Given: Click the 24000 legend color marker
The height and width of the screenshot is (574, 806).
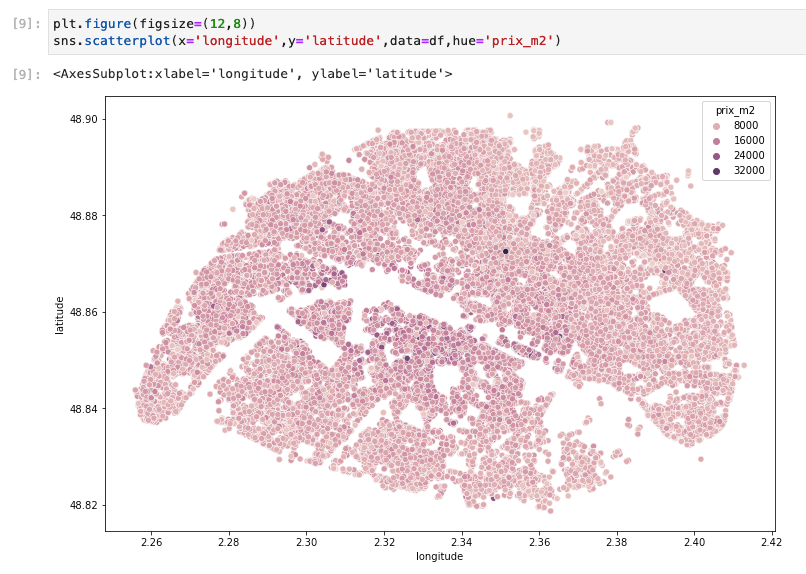Looking at the screenshot, I should coord(717,156).
